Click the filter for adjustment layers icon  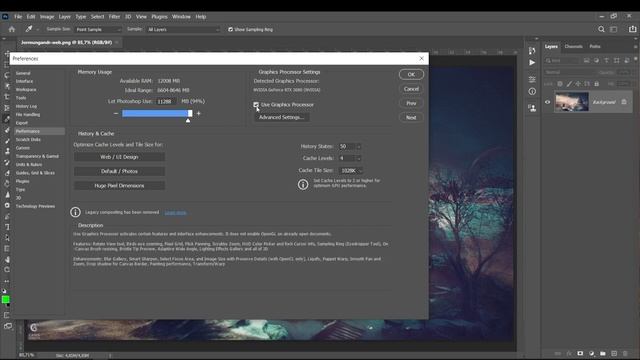click(x=596, y=60)
